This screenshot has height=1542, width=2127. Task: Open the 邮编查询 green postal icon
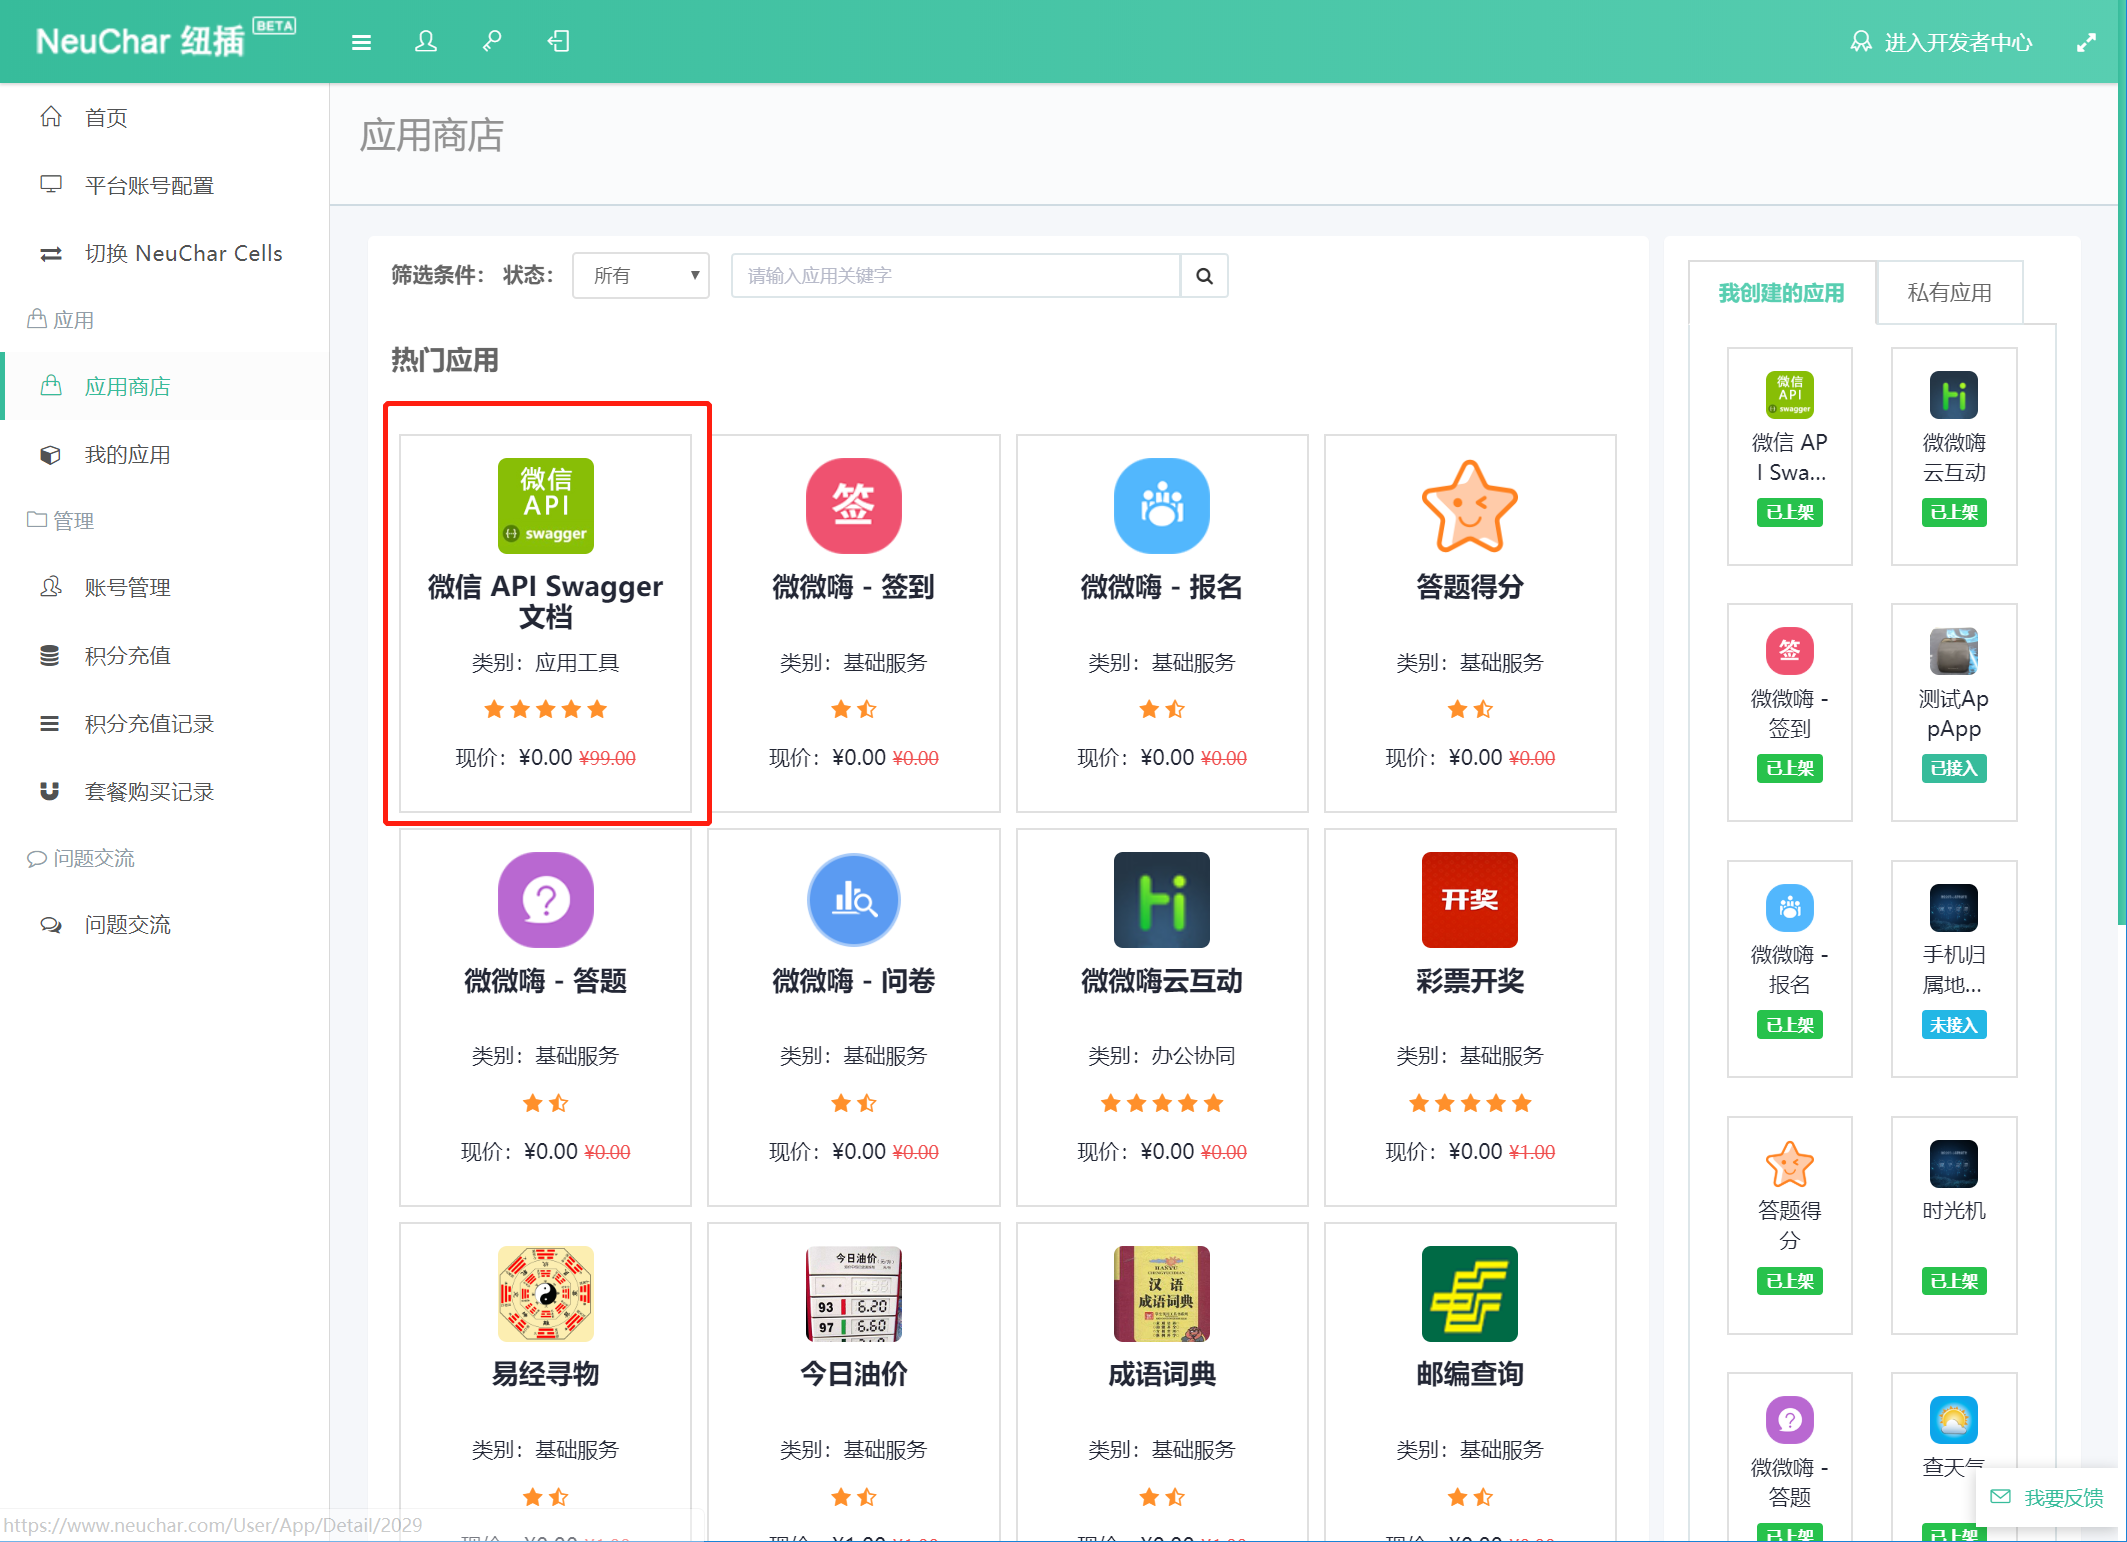click(x=1470, y=1294)
